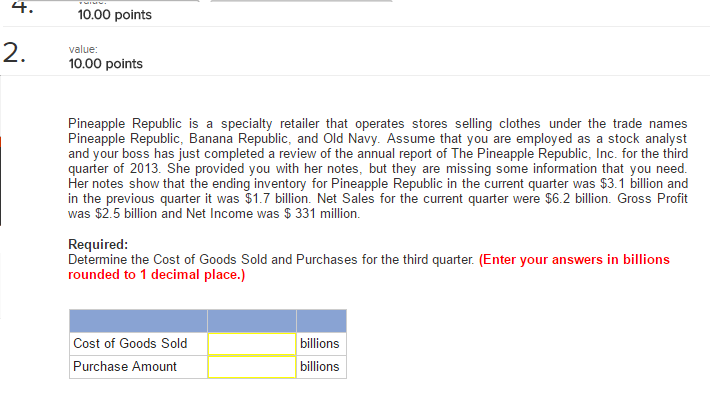Click the partially visible question 4 number

click(22, 6)
